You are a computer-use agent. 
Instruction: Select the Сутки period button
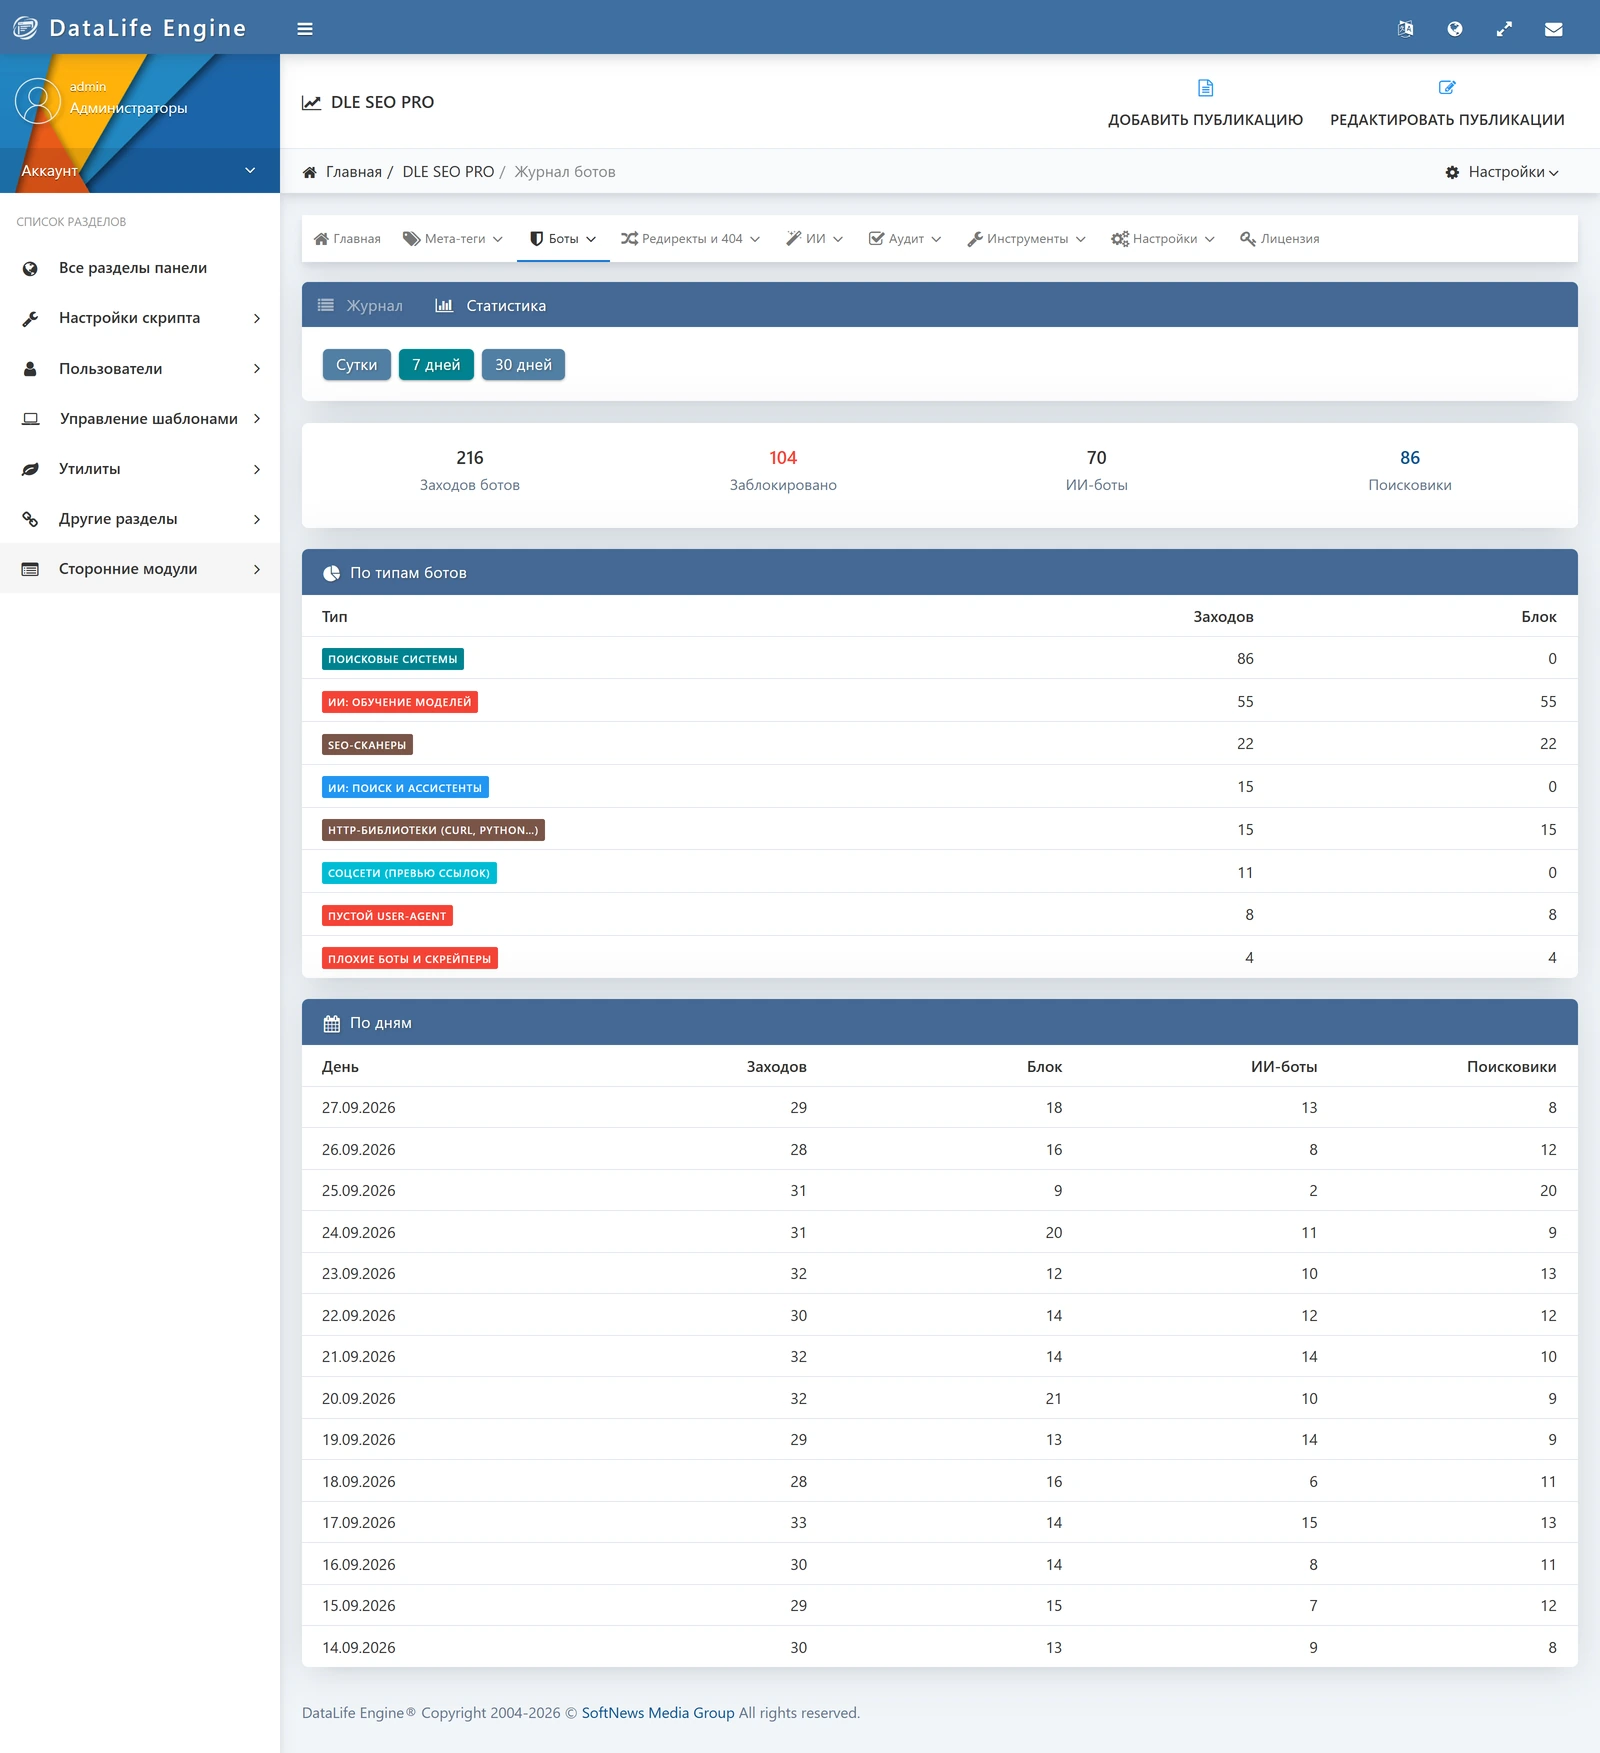pos(356,365)
